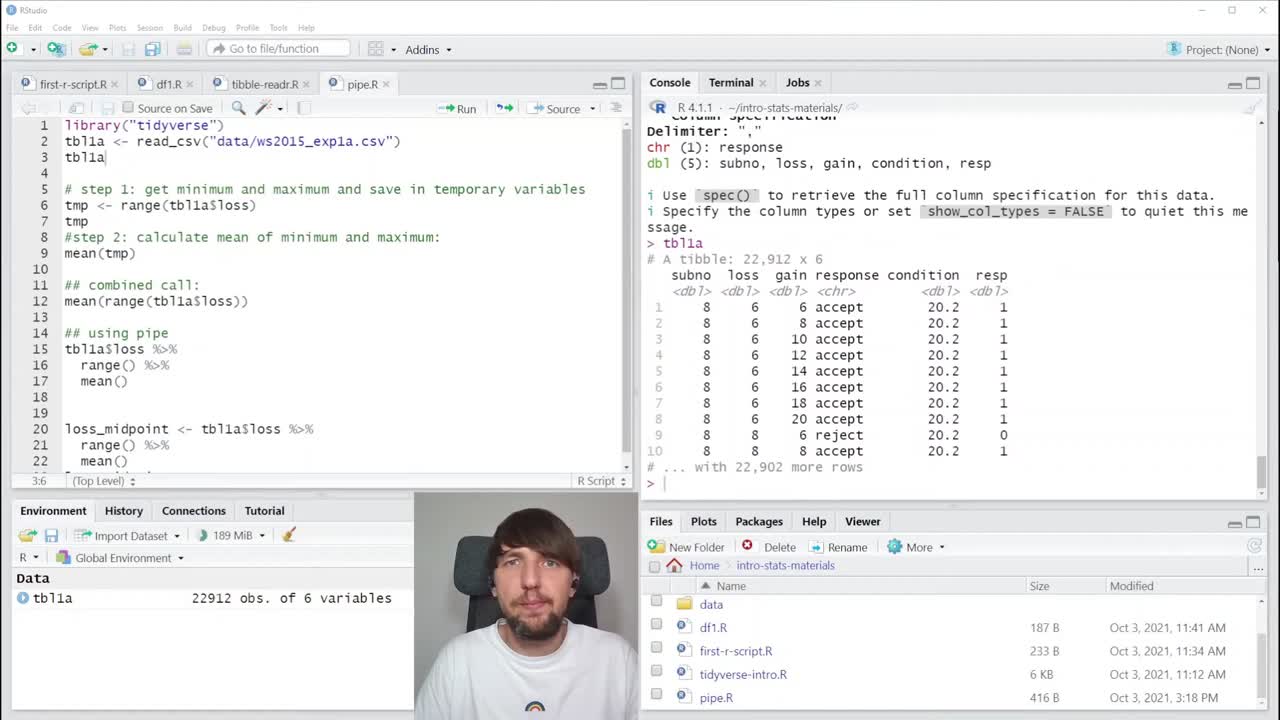
Task: Clear the environment with the broom icon
Action: [289, 535]
